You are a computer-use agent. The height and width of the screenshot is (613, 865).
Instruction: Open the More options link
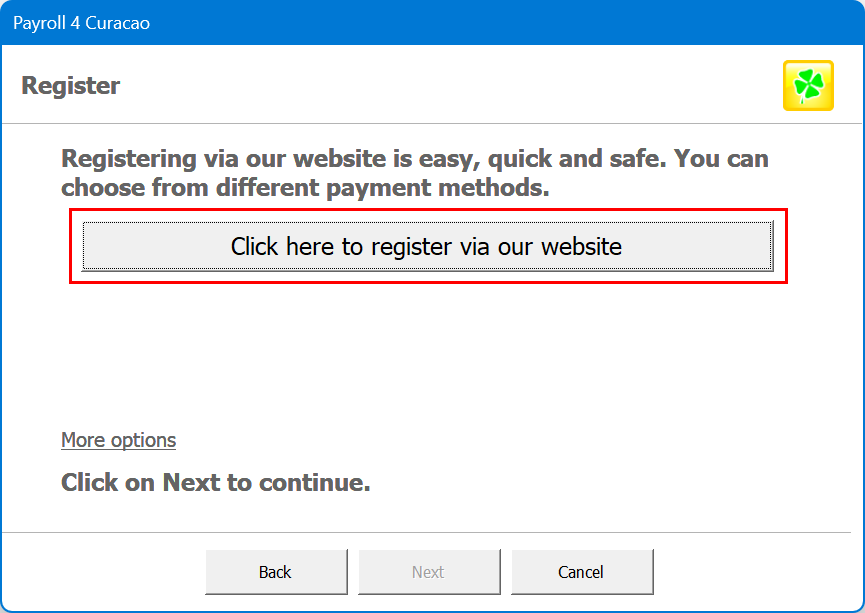[118, 440]
